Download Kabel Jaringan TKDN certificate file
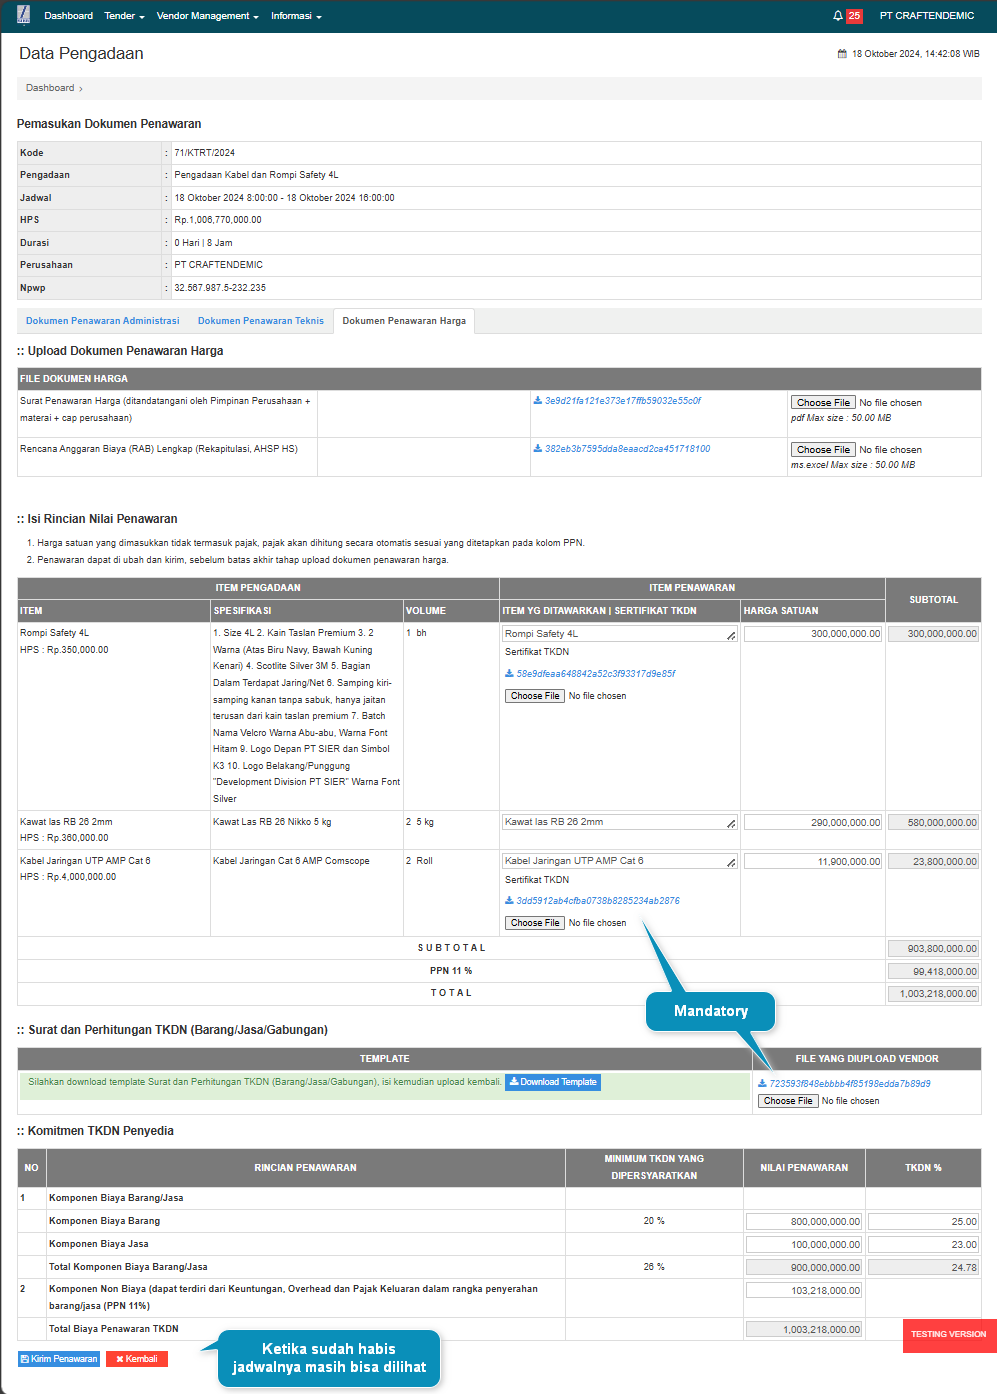This screenshot has height=1394, width=997. coord(597,901)
